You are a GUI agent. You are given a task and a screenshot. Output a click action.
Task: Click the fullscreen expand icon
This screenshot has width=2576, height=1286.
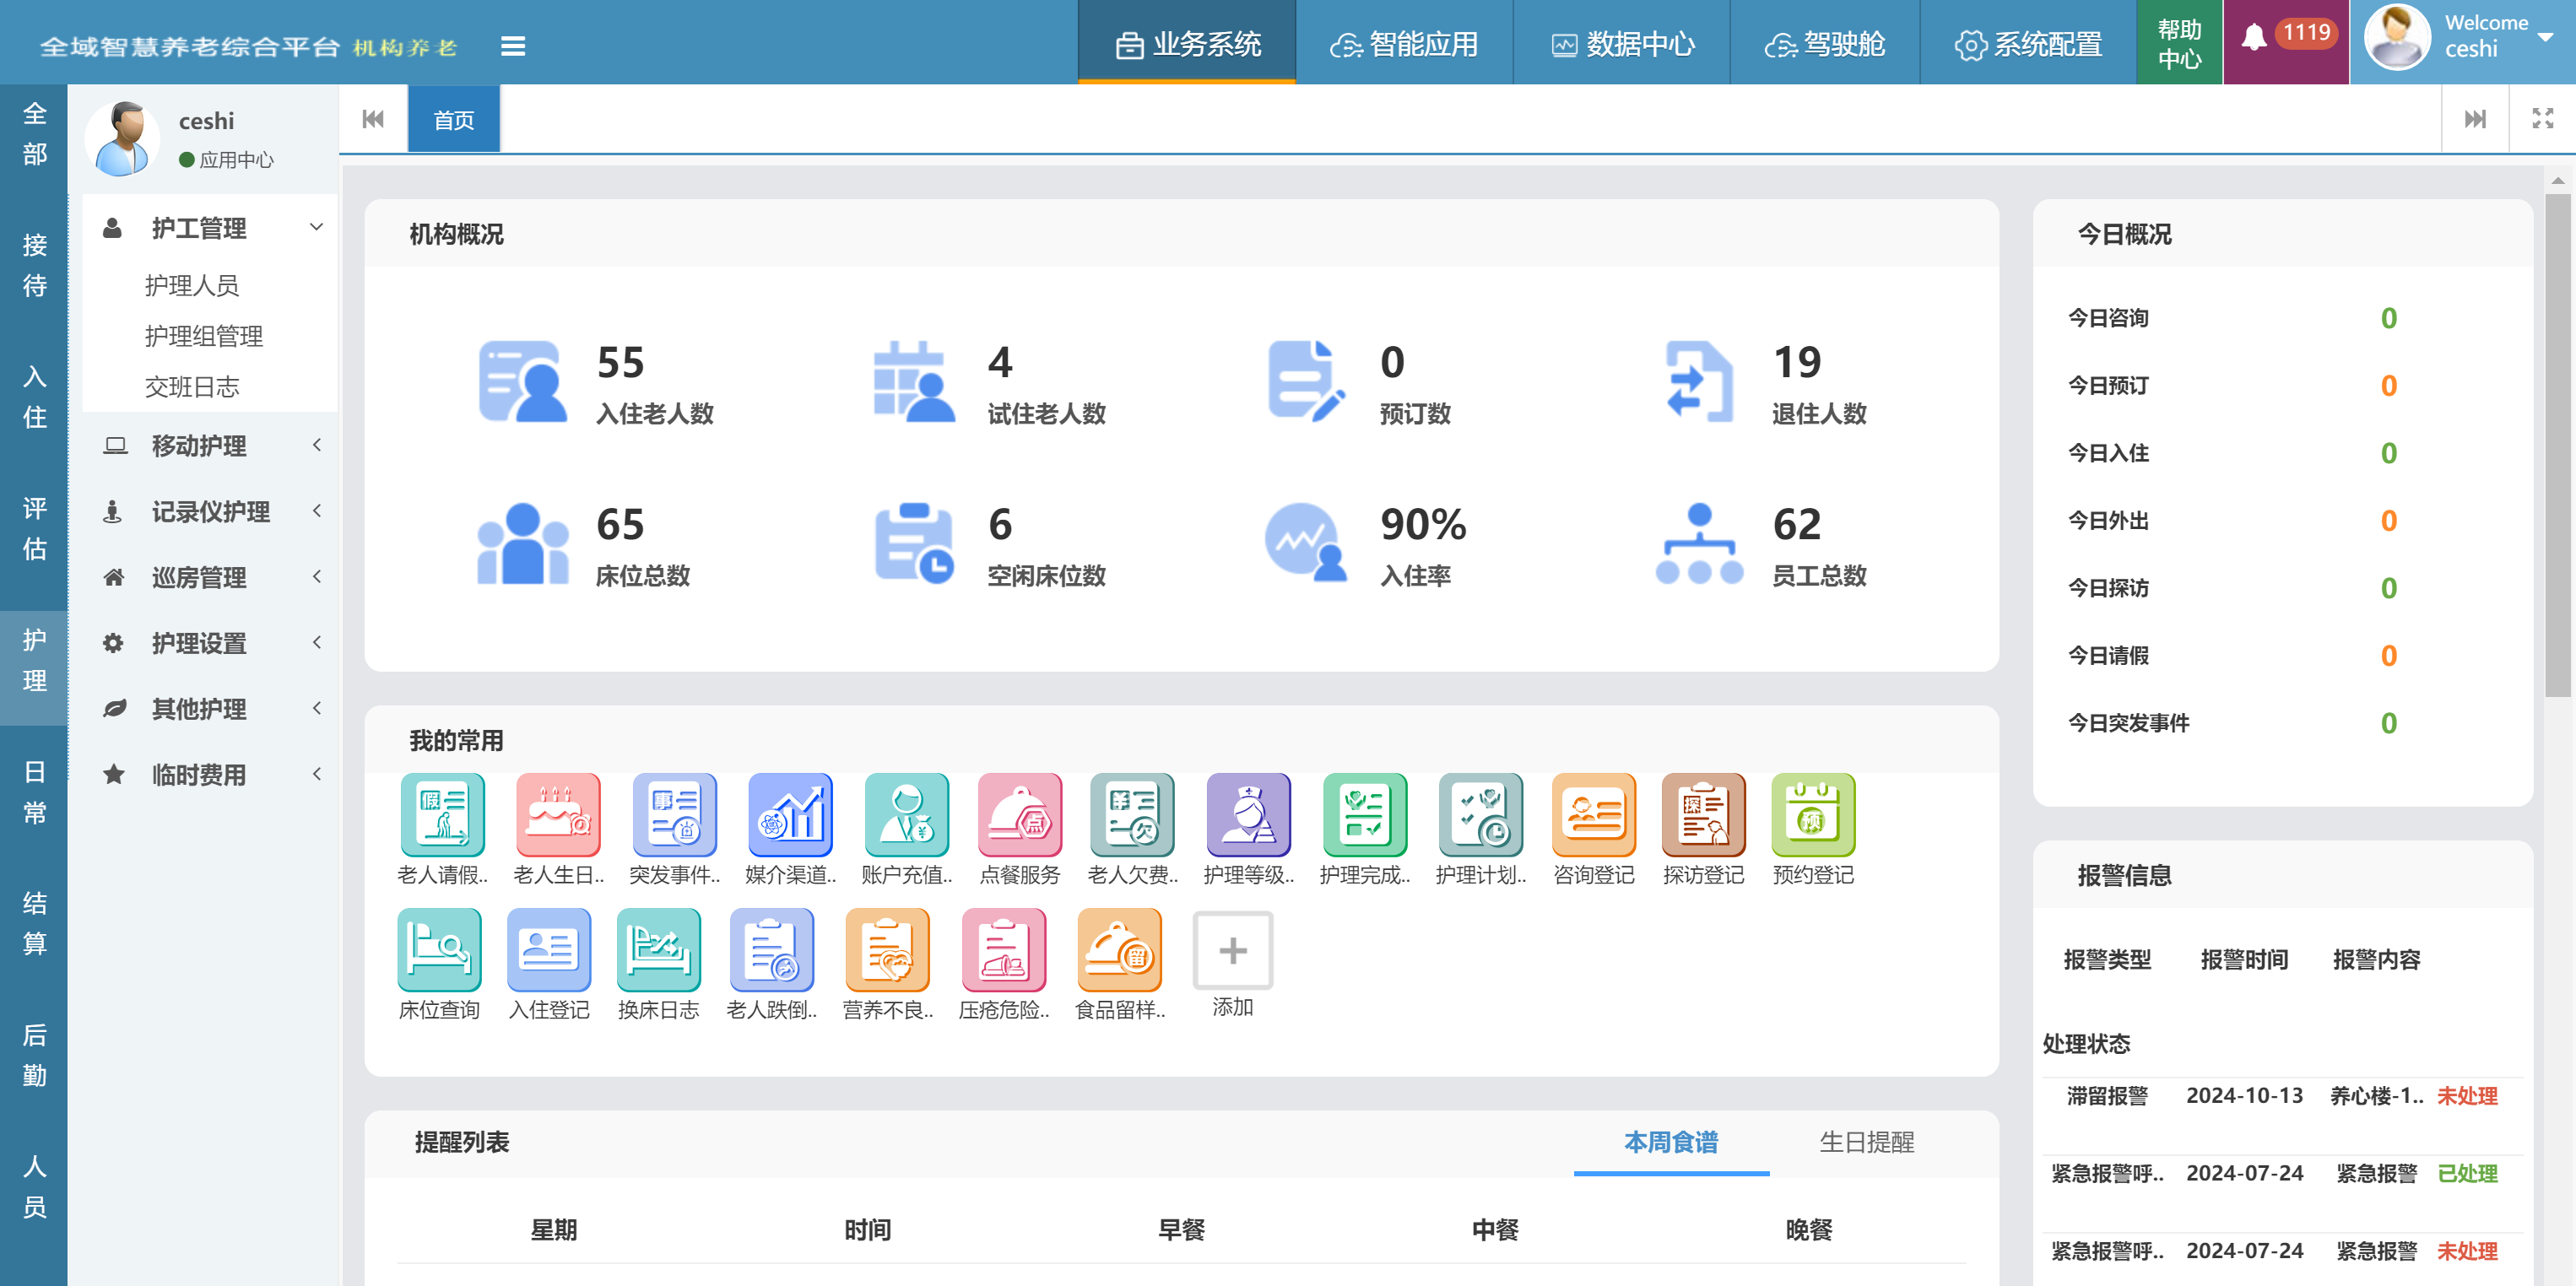tap(2542, 119)
